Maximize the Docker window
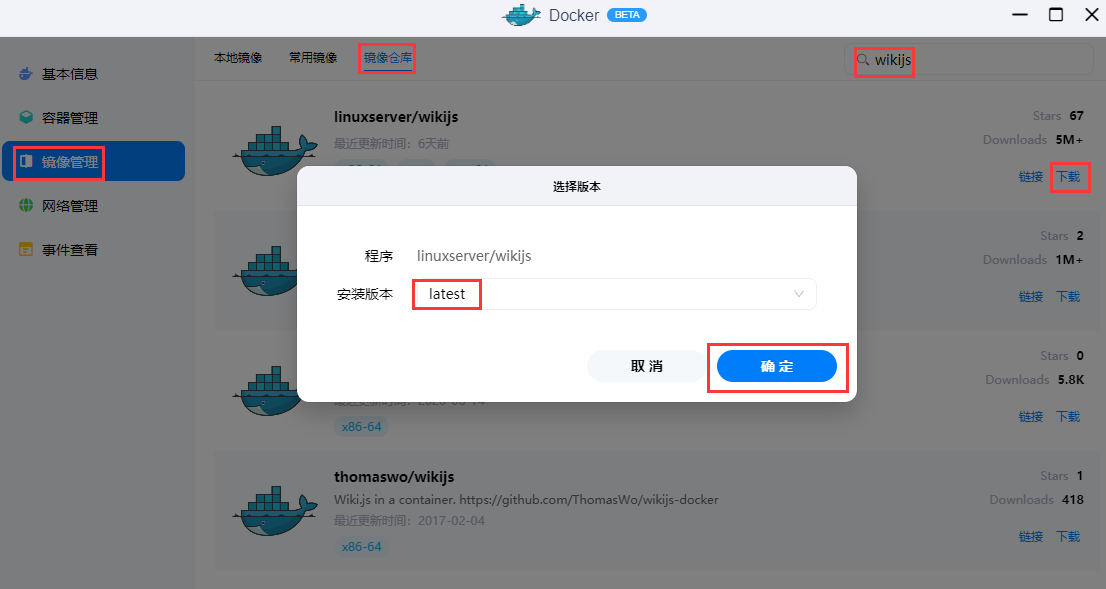This screenshot has height=589, width=1106. point(1056,15)
